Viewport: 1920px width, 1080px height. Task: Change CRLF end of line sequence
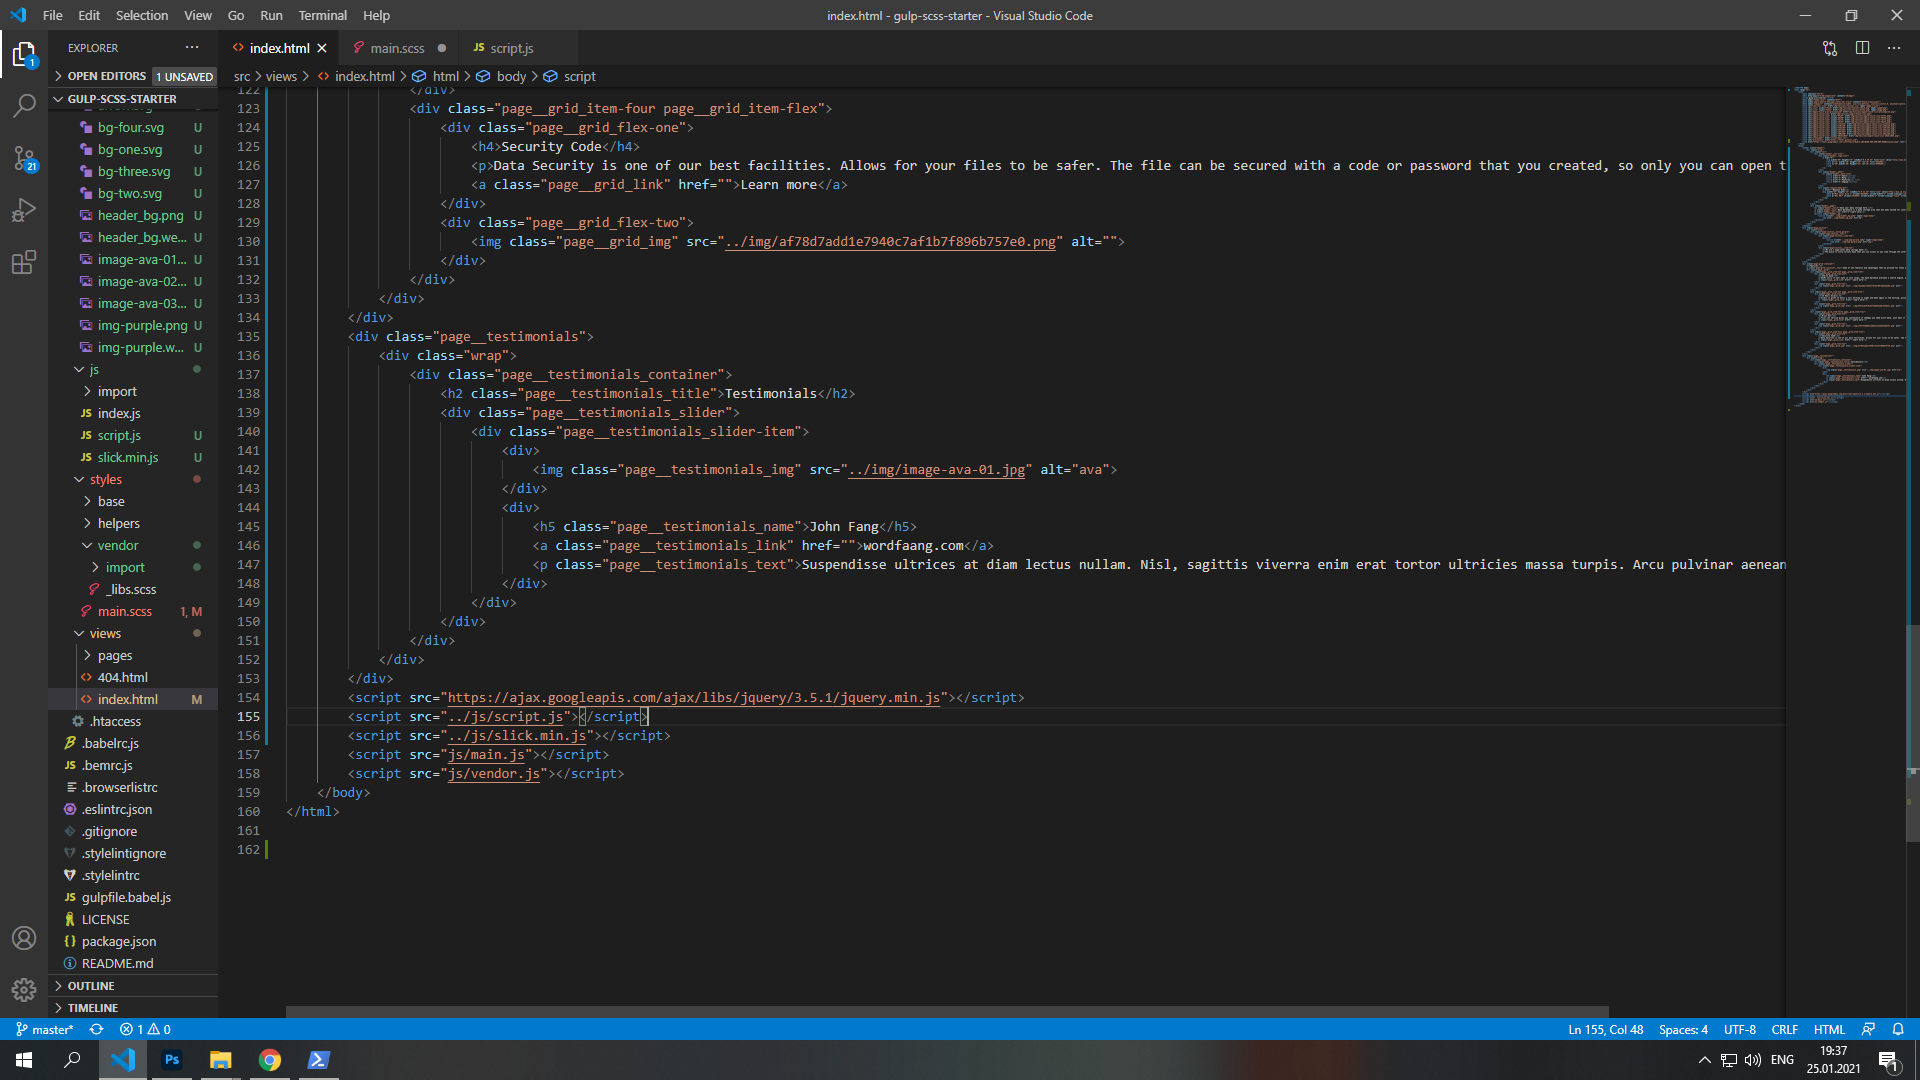pyautogui.click(x=1784, y=1029)
